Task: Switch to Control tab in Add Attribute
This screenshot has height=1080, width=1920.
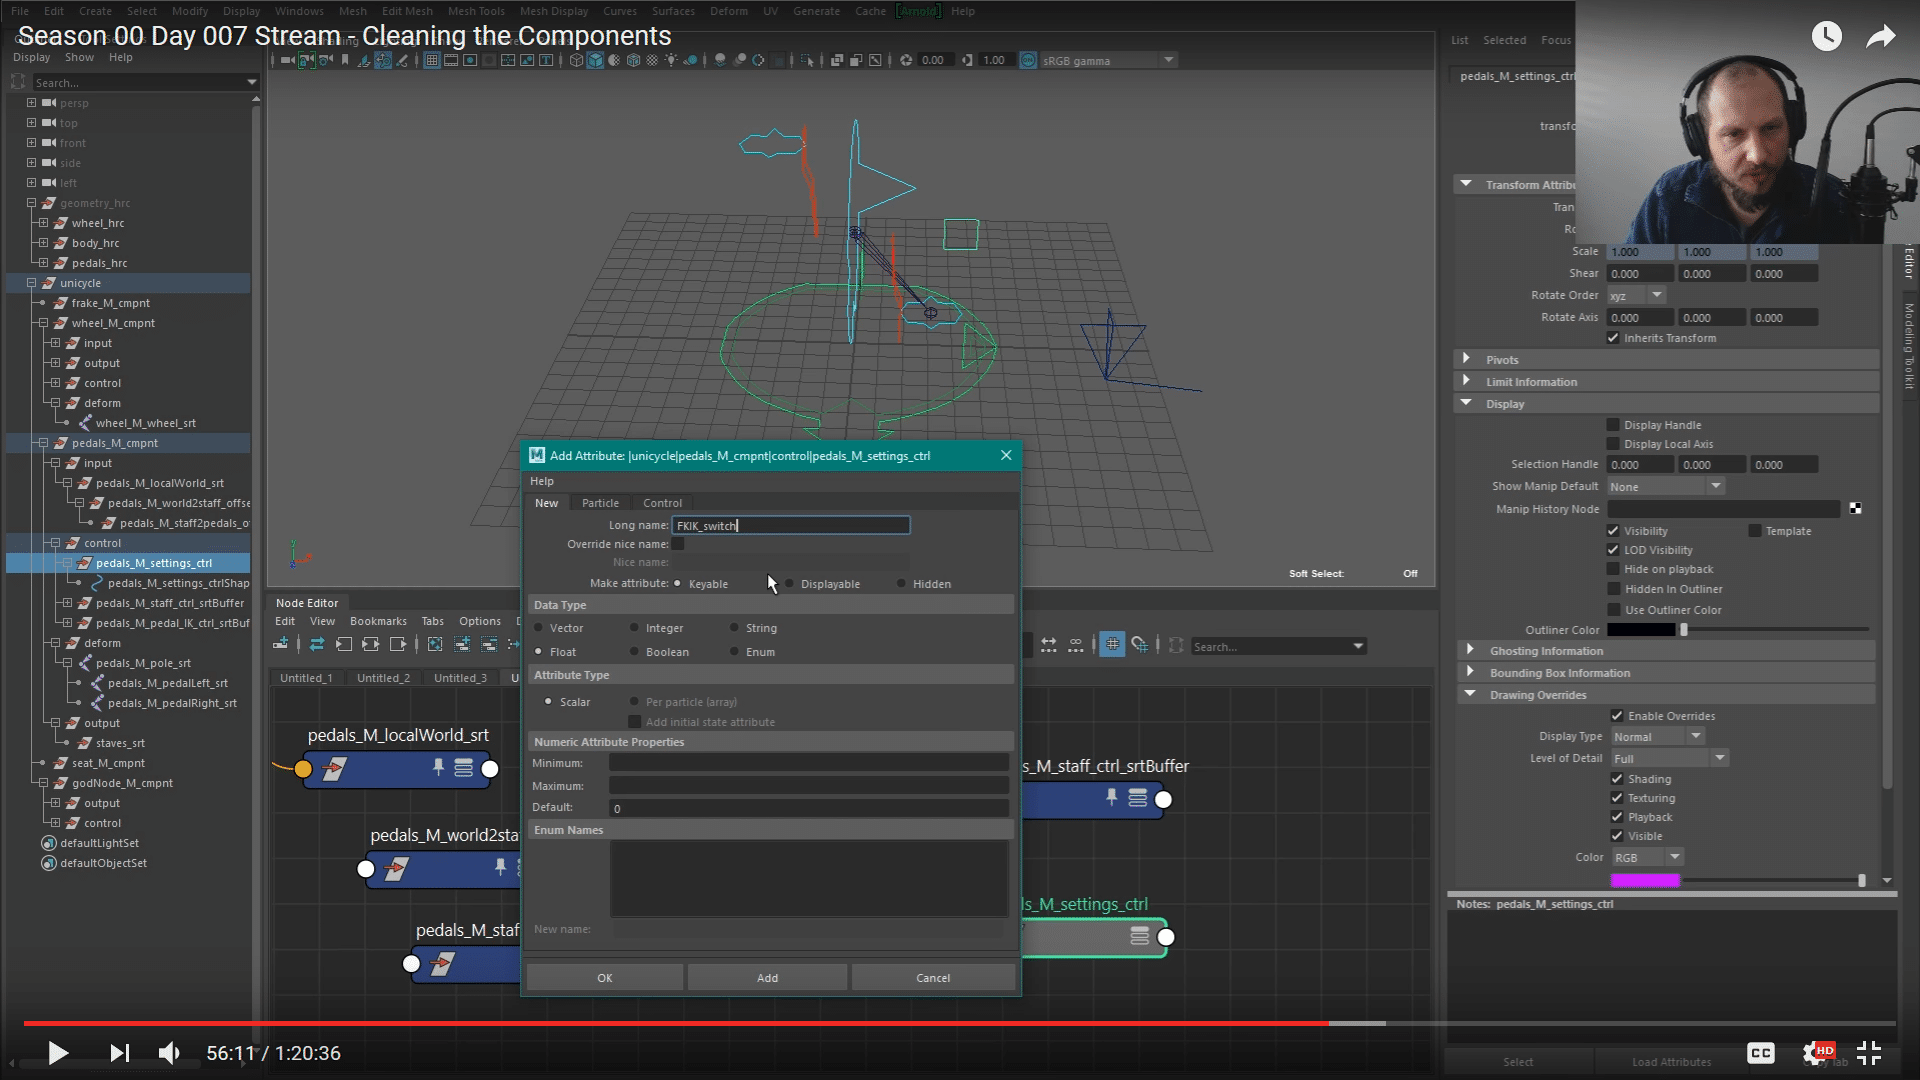Action: pyautogui.click(x=662, y=503)
